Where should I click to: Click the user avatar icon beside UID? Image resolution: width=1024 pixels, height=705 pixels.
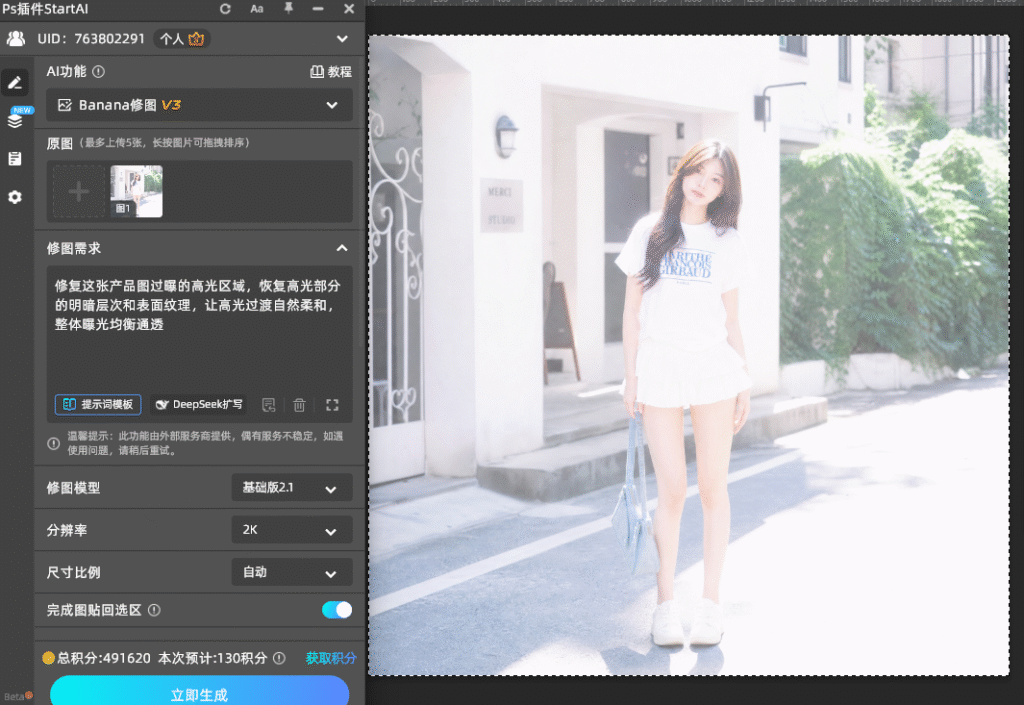click(x=16, y=39)
